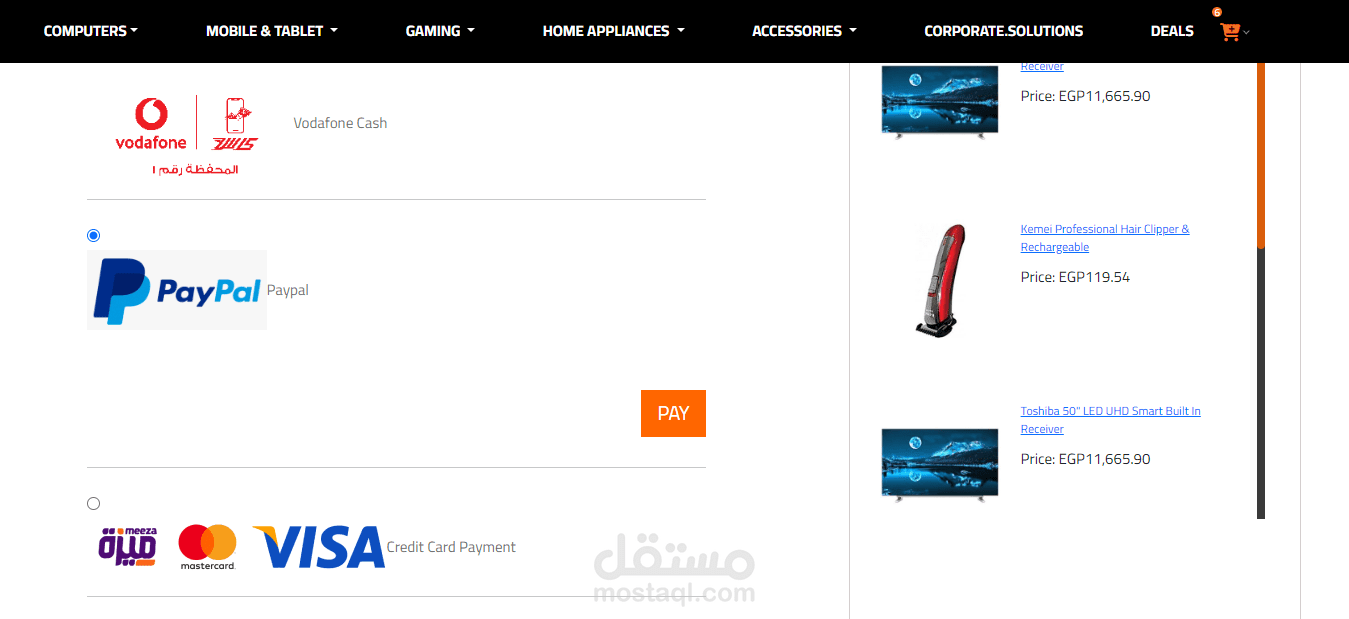Expand the Computers dropdown menu
This screenshot has height=619, width=1349.
point(90,31)
